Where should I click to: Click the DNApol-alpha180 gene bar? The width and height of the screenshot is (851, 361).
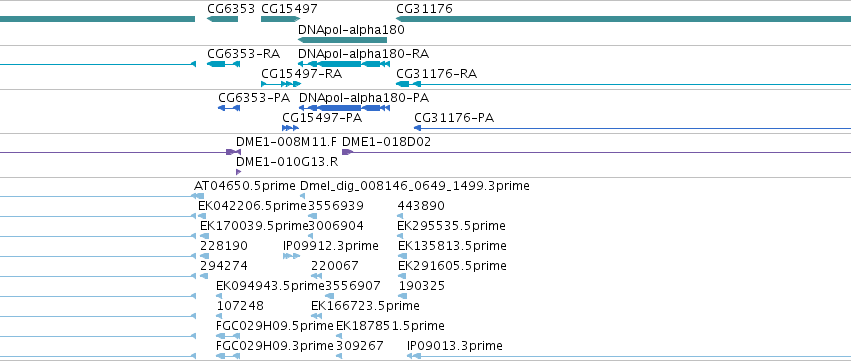(342, 40)
